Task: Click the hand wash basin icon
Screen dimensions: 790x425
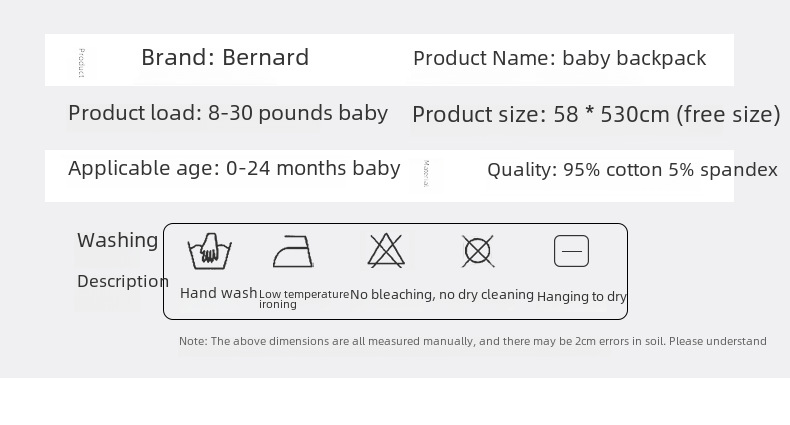Action: pyautogui.click(x=210, y=251)
